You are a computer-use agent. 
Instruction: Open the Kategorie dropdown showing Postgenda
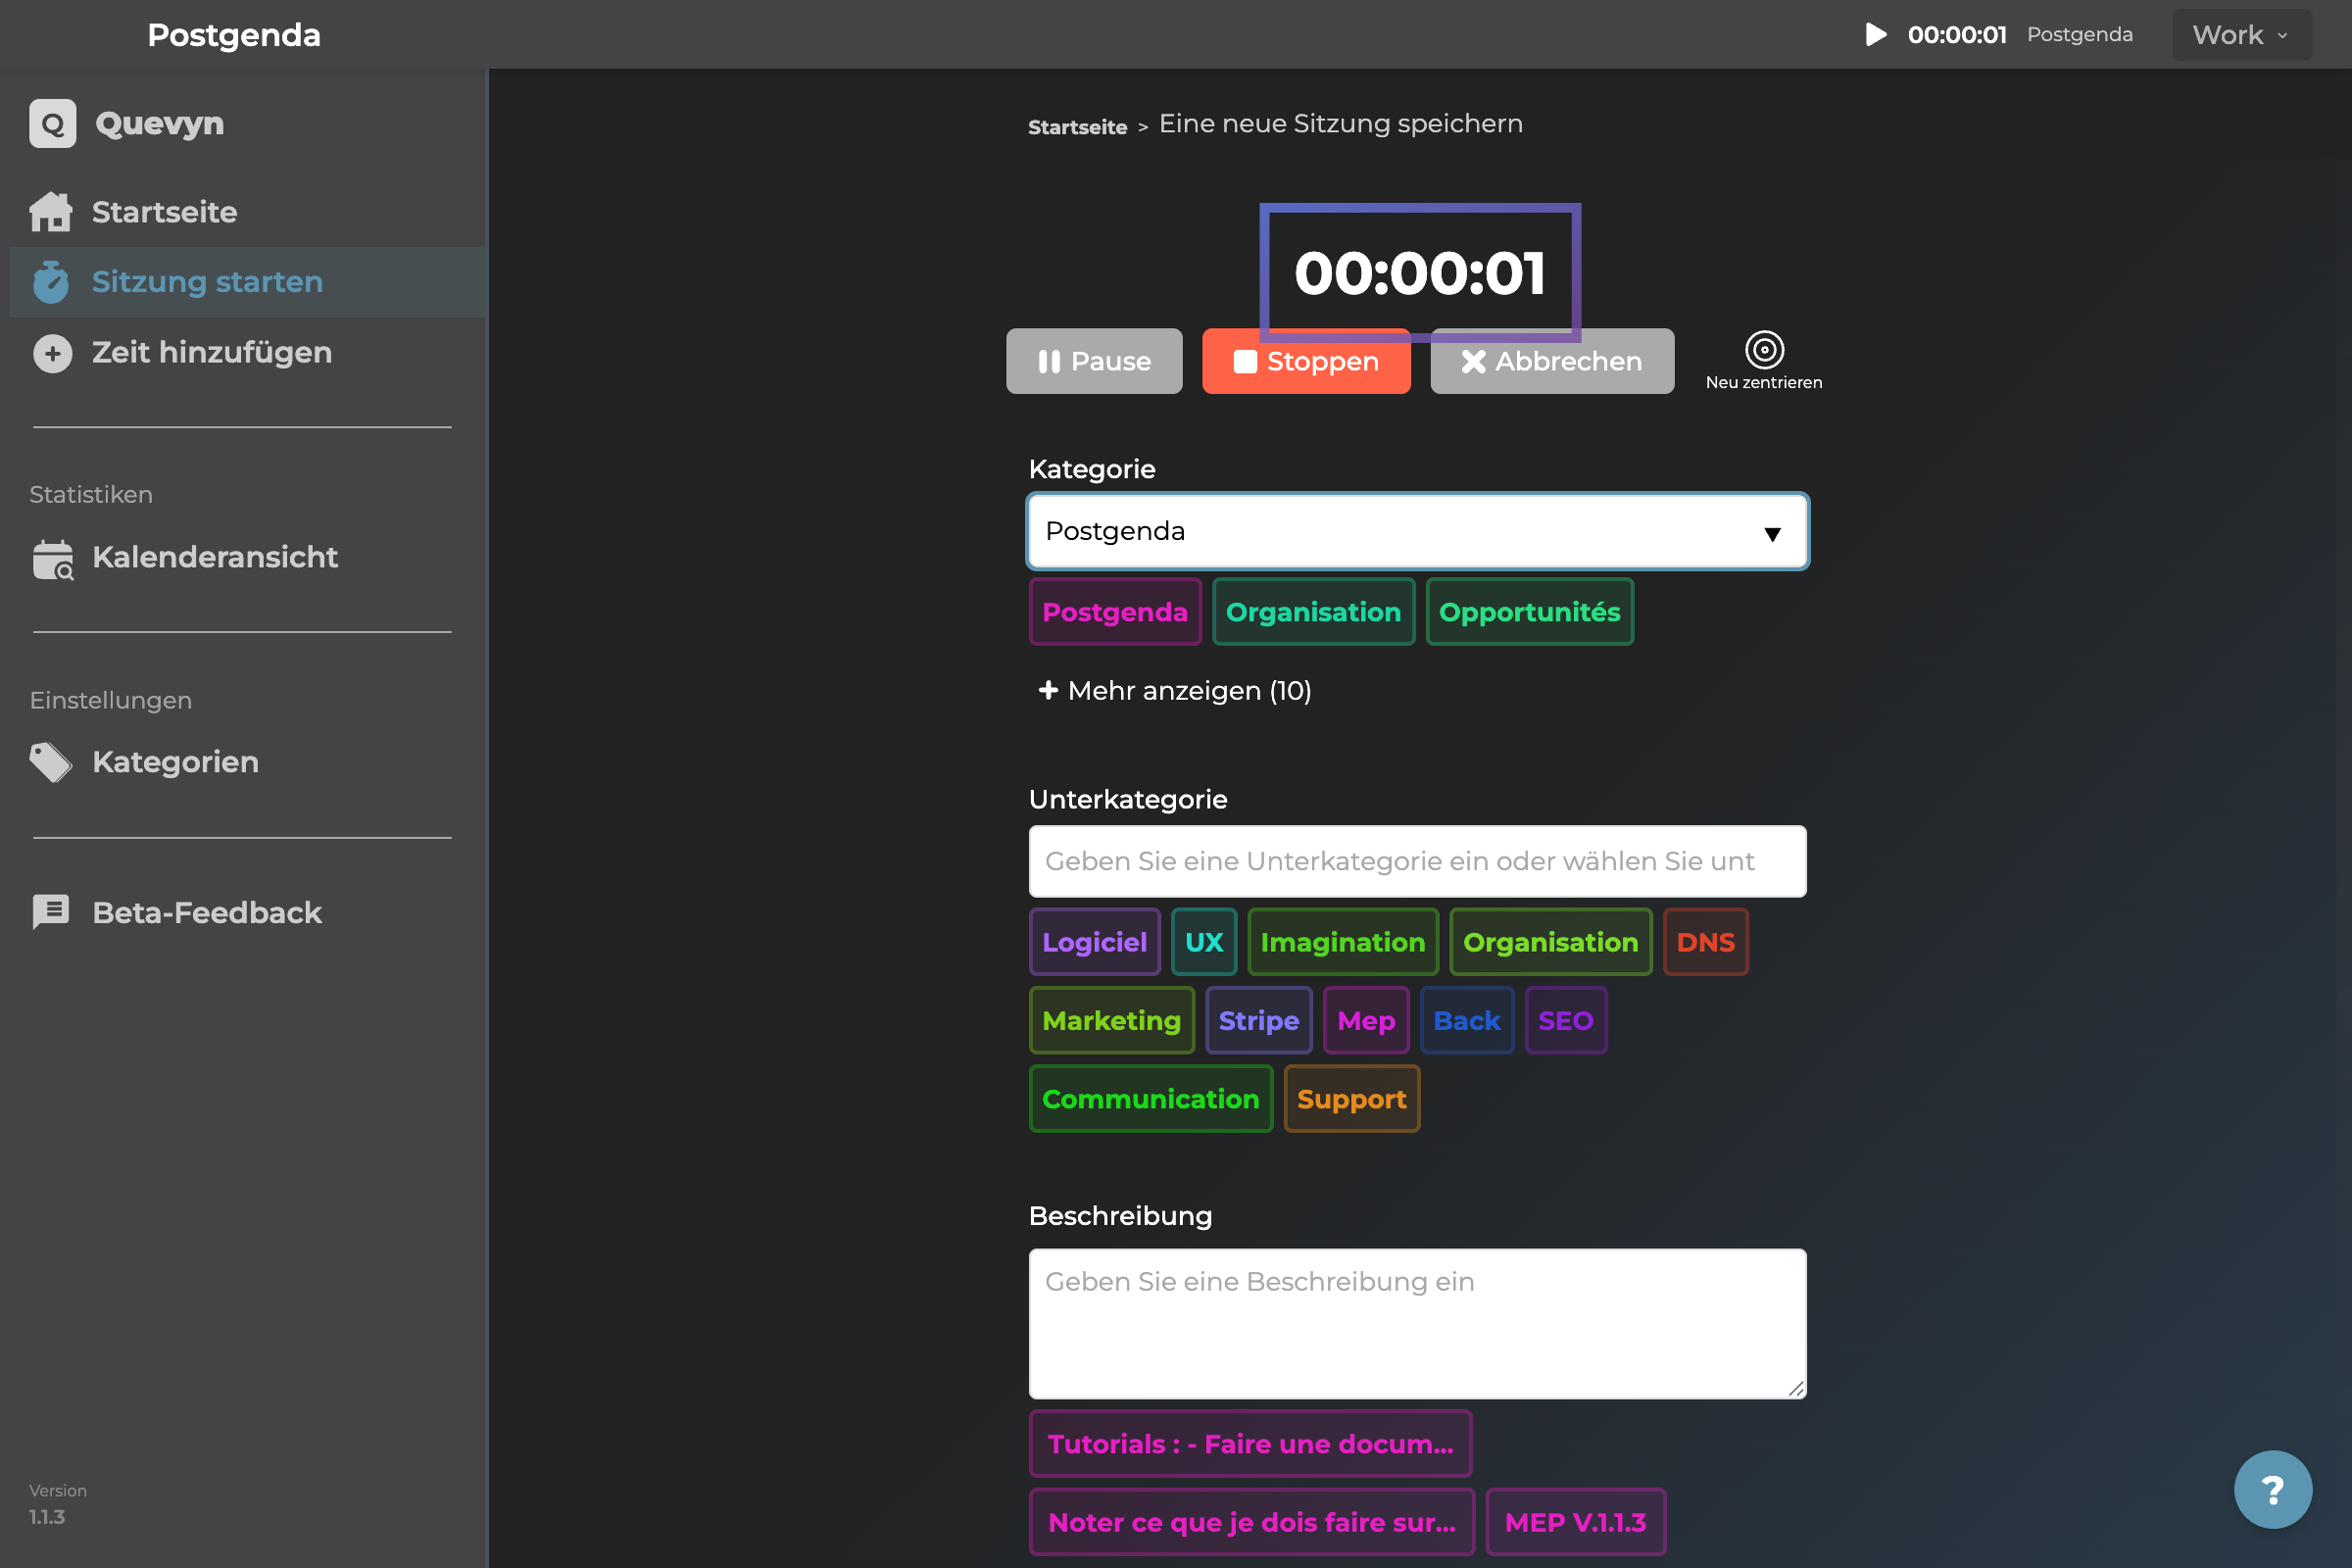1417,531
